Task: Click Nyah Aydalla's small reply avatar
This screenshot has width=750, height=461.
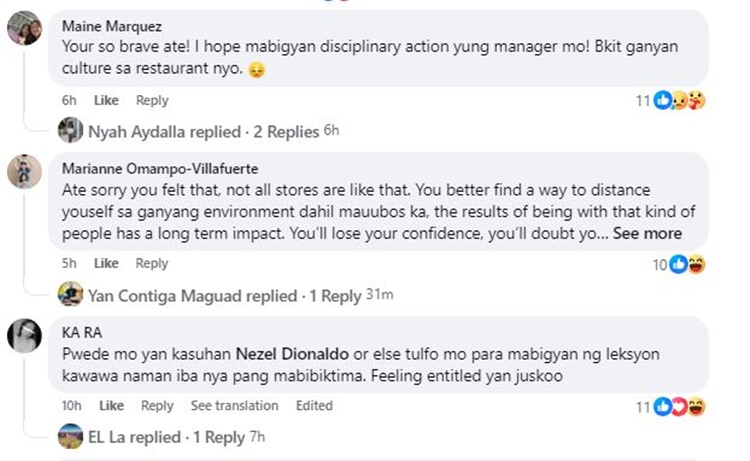Action: point(70,131)
